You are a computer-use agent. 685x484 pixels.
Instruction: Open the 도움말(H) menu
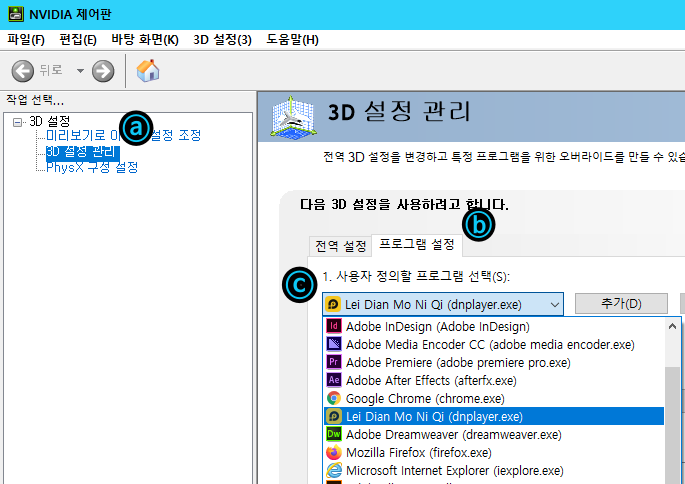tap(292, 40)
